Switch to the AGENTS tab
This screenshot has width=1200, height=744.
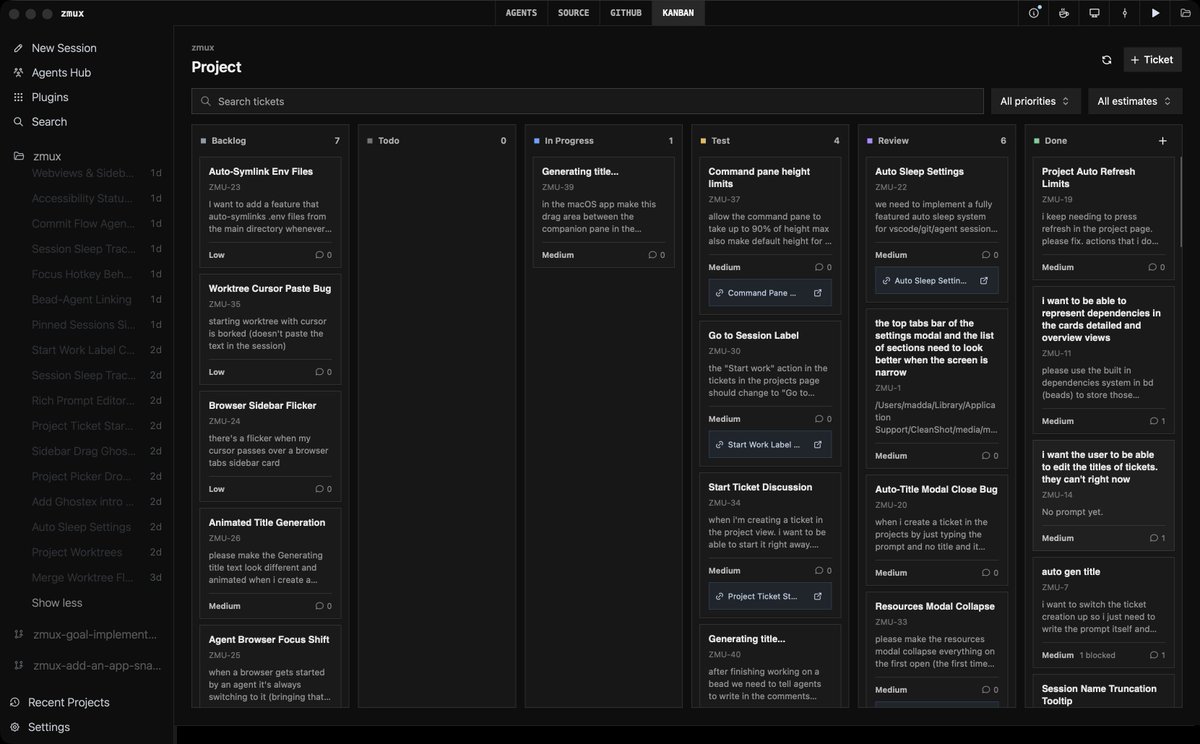[521, 13]
